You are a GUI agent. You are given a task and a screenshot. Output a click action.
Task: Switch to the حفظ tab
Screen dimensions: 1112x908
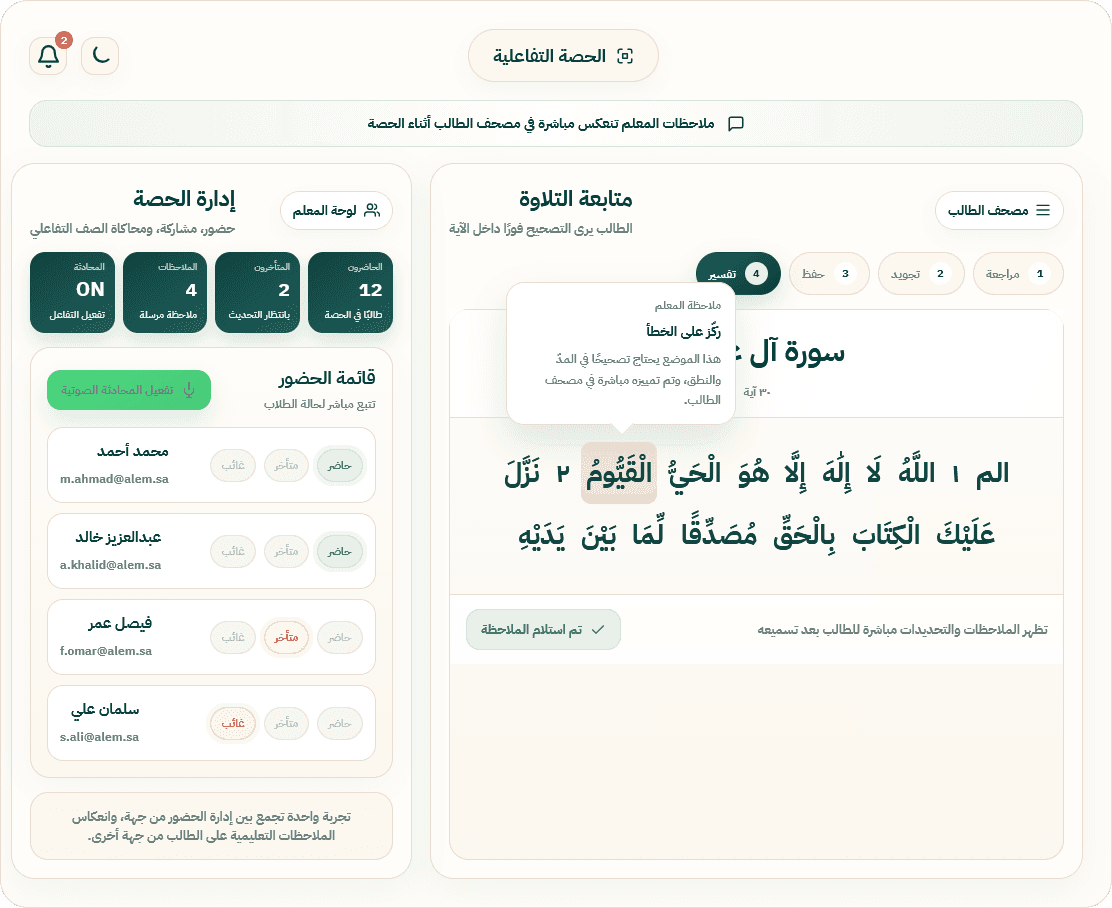click(829, 273)
